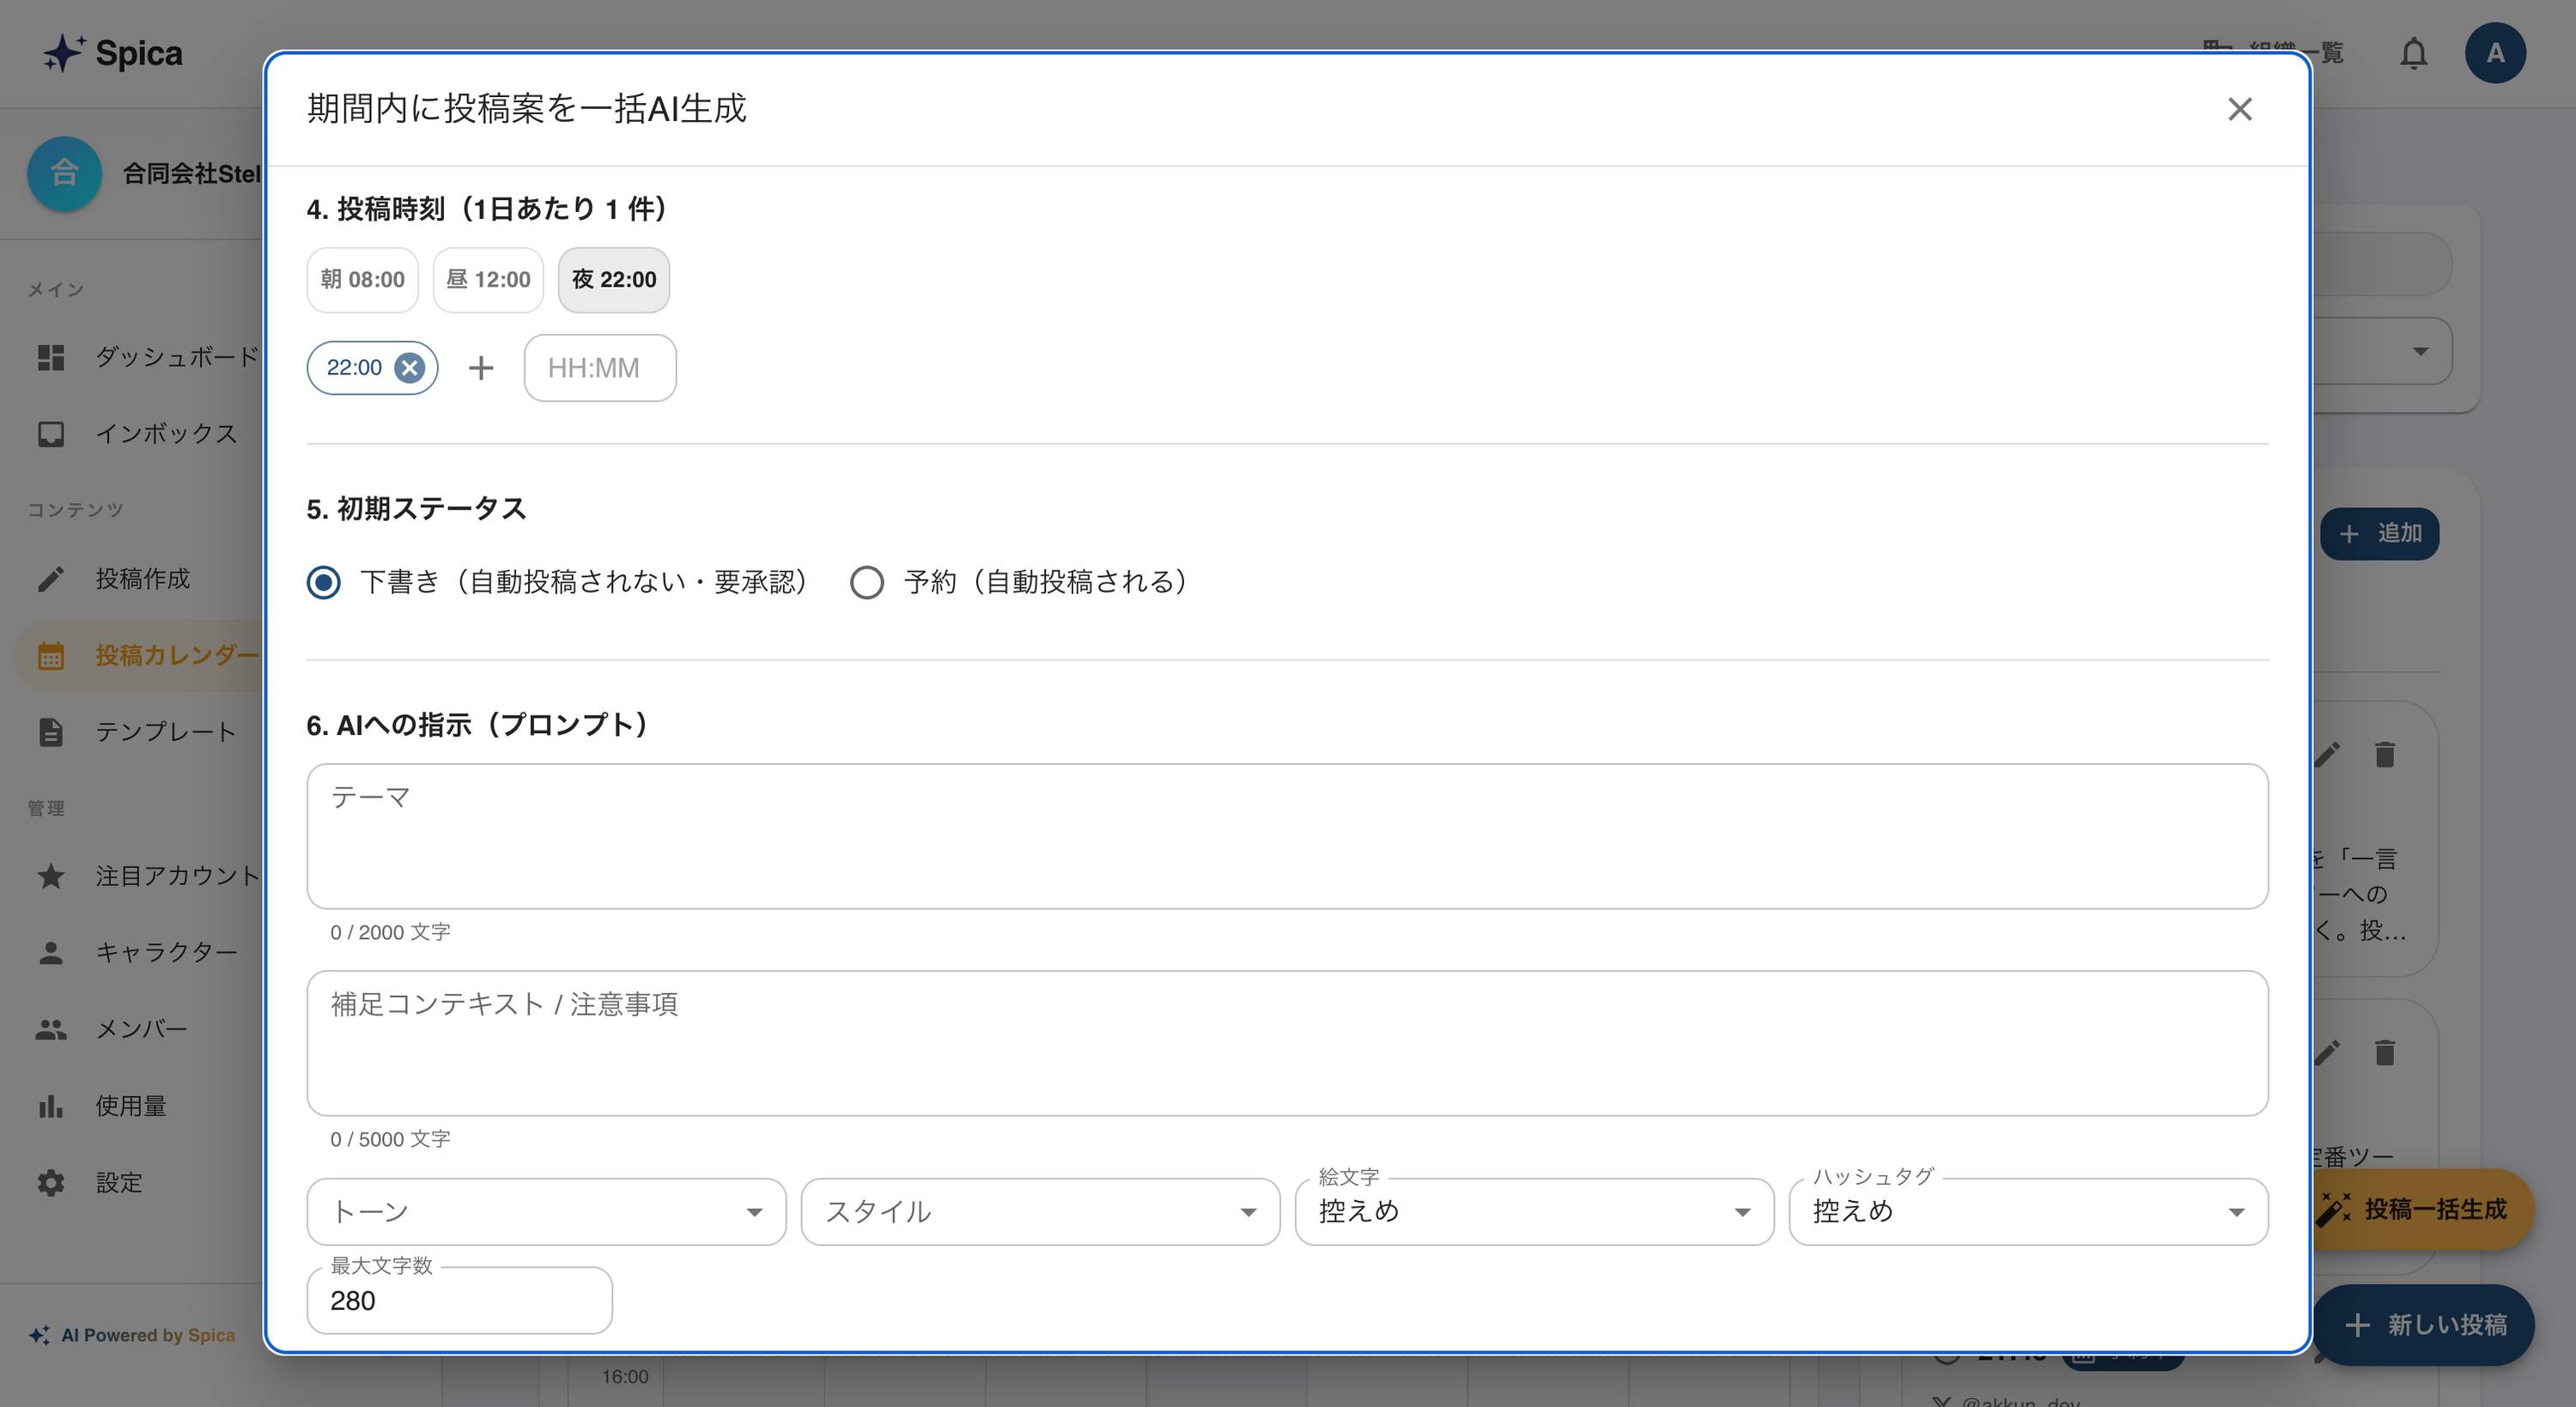Click the AI Powered by Spica footer

coord(133,1335)
